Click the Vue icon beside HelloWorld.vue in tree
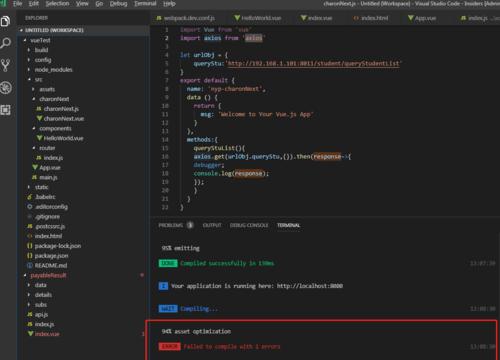The width and height of the screenshot is (500, 360). pos(39,138)
